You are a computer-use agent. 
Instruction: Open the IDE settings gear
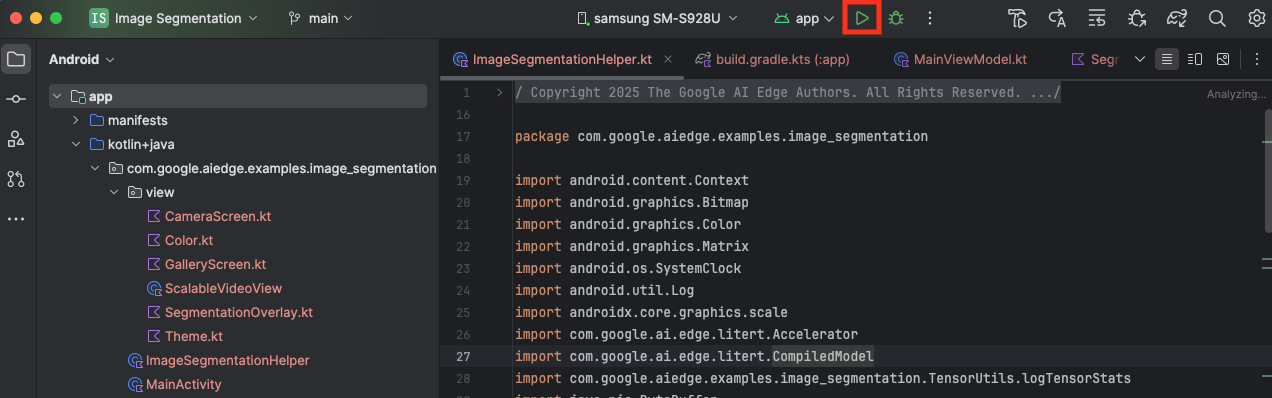point(1256,18)
